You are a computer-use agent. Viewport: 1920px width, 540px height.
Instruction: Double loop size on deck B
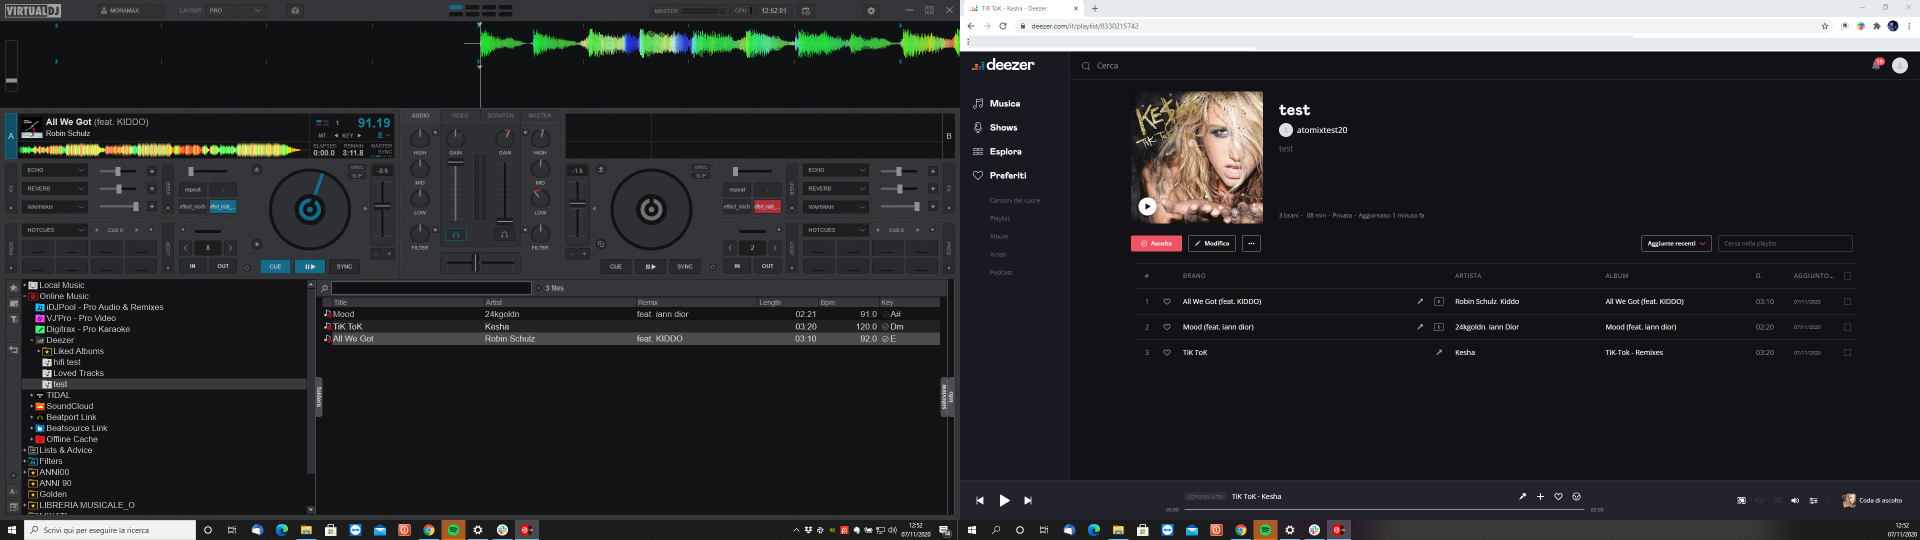pyautogui.click(x=774, y=247)
